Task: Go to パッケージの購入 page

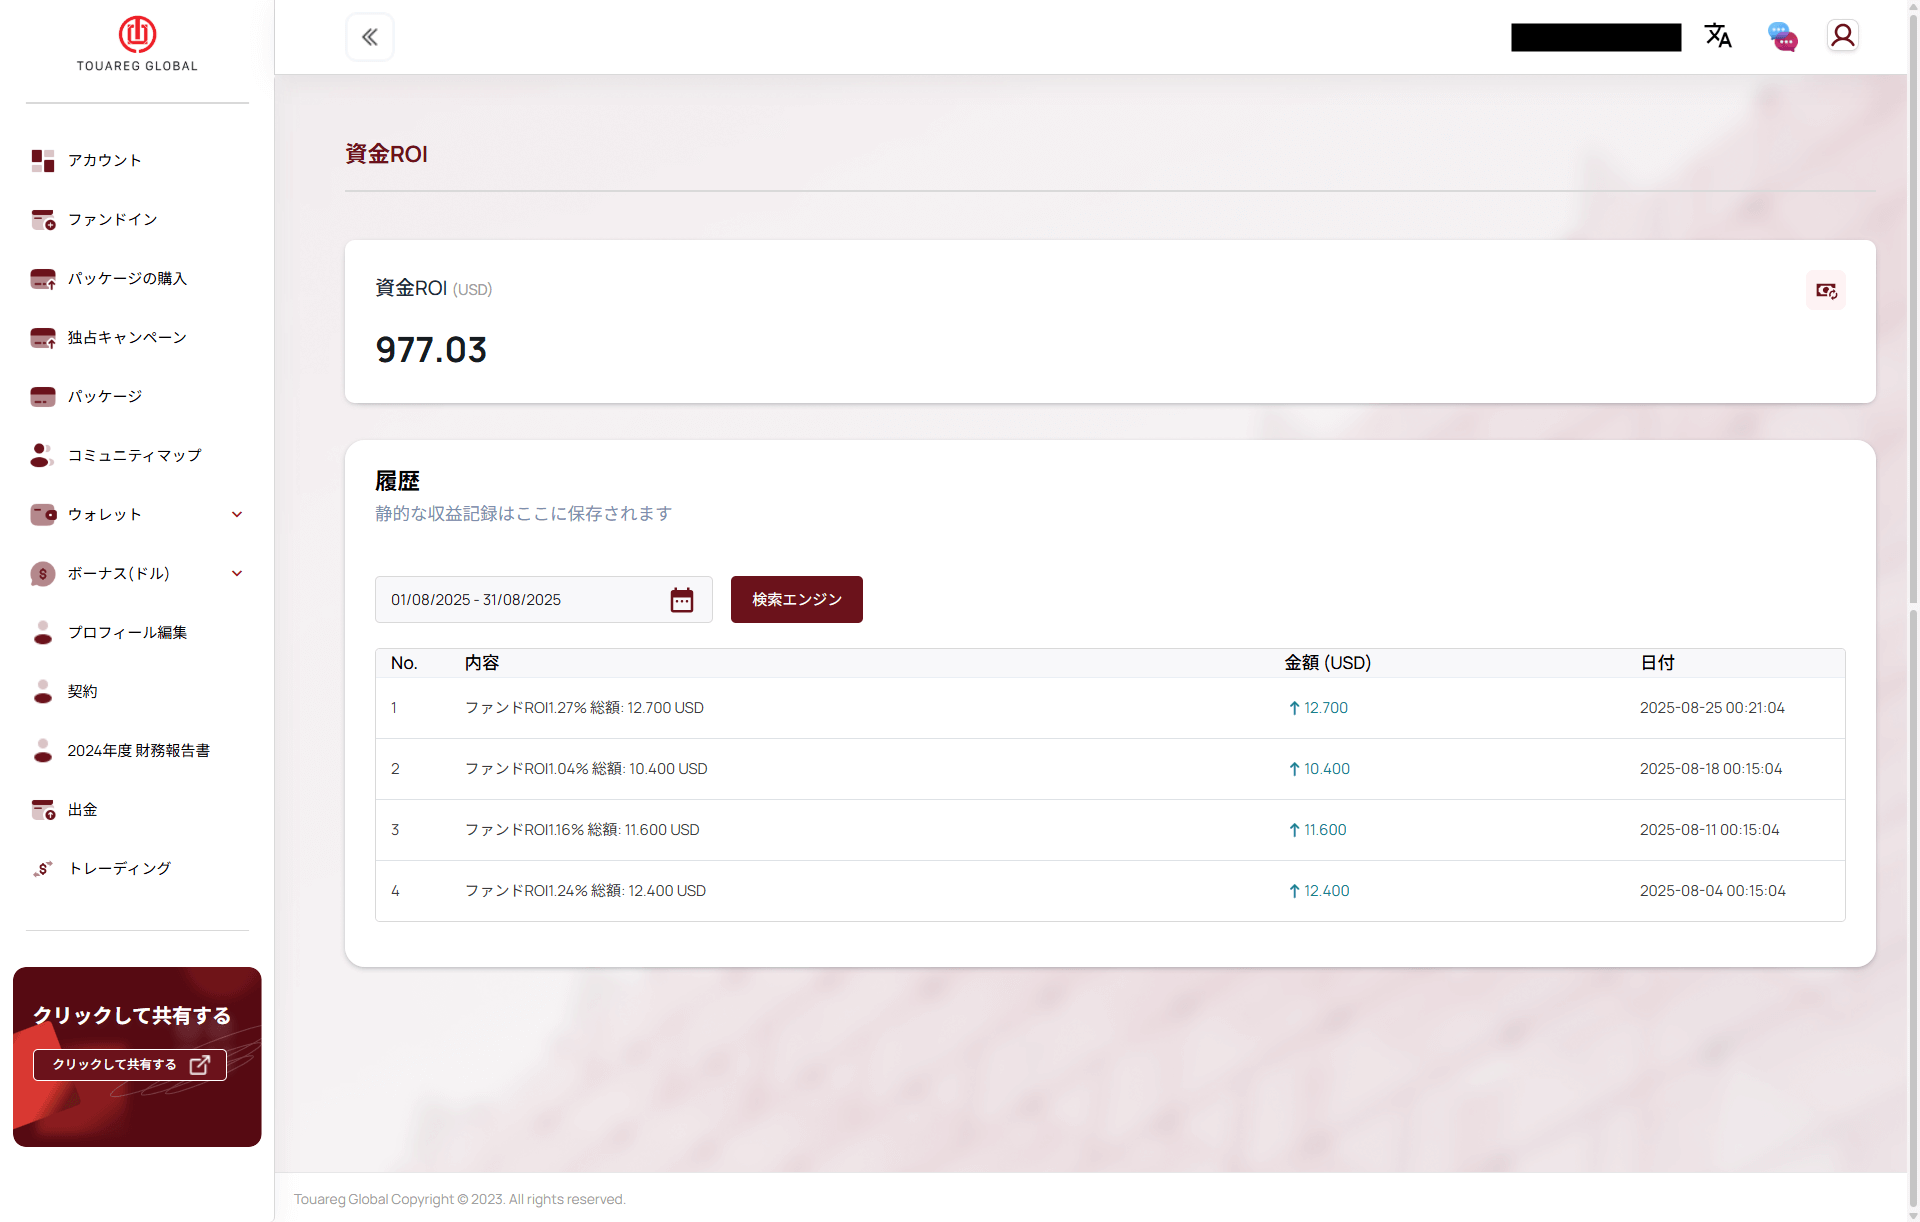Action: pyautogui.click(x=127, y=278)
